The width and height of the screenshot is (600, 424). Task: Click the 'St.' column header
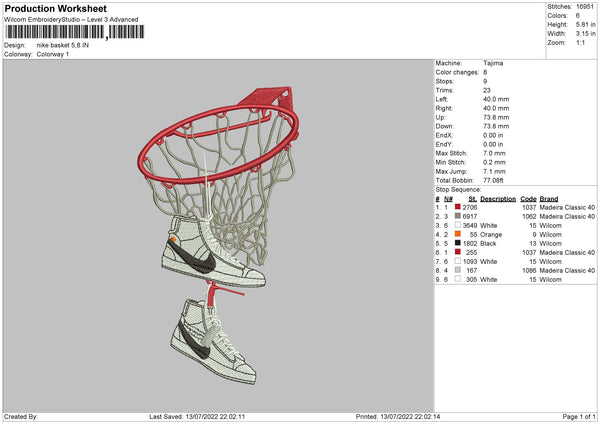pyautogui.click(x=473, y=199)
